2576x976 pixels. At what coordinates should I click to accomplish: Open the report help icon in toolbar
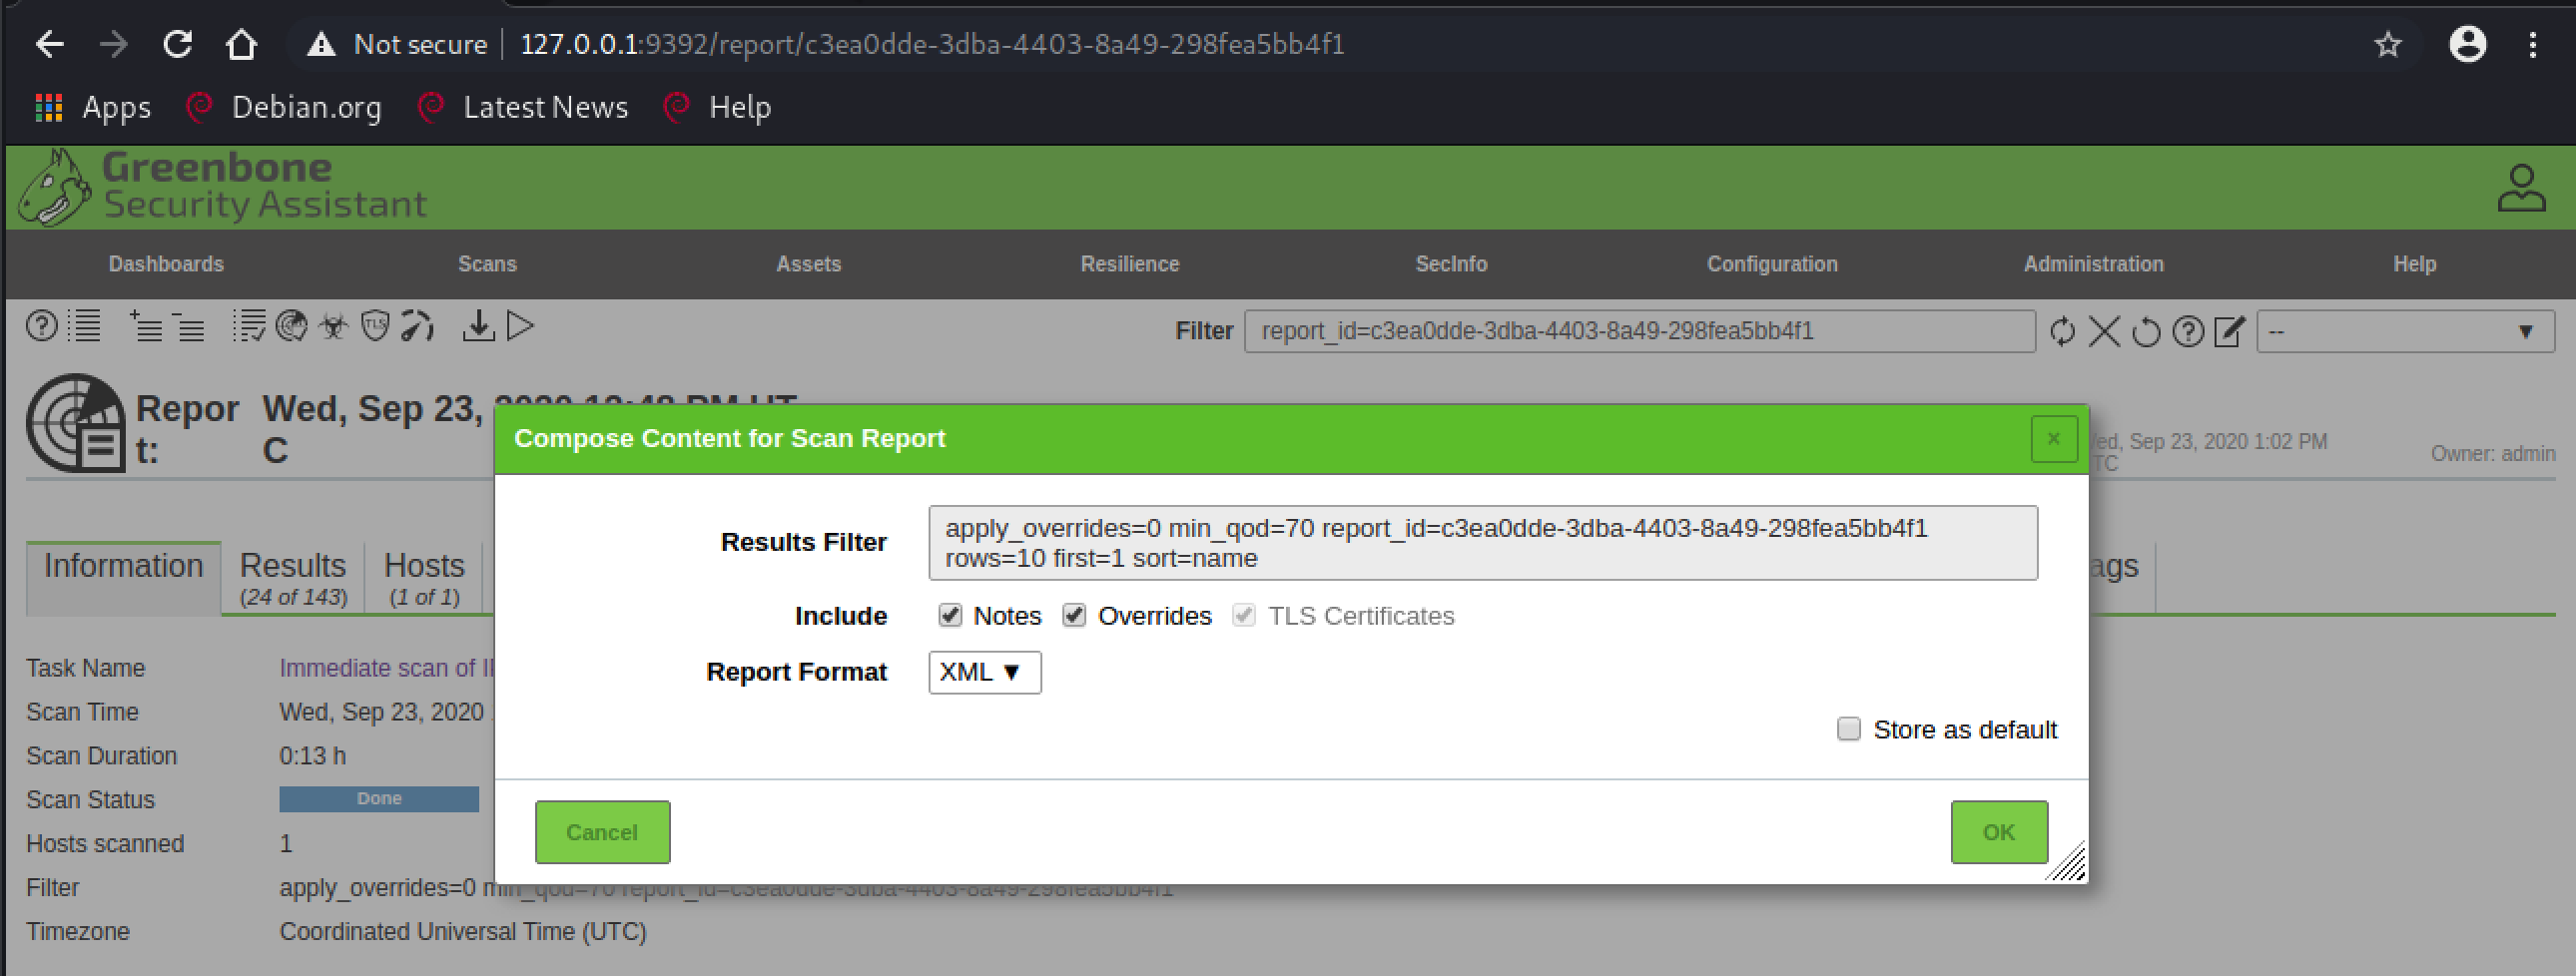click(x=42, y=327)
